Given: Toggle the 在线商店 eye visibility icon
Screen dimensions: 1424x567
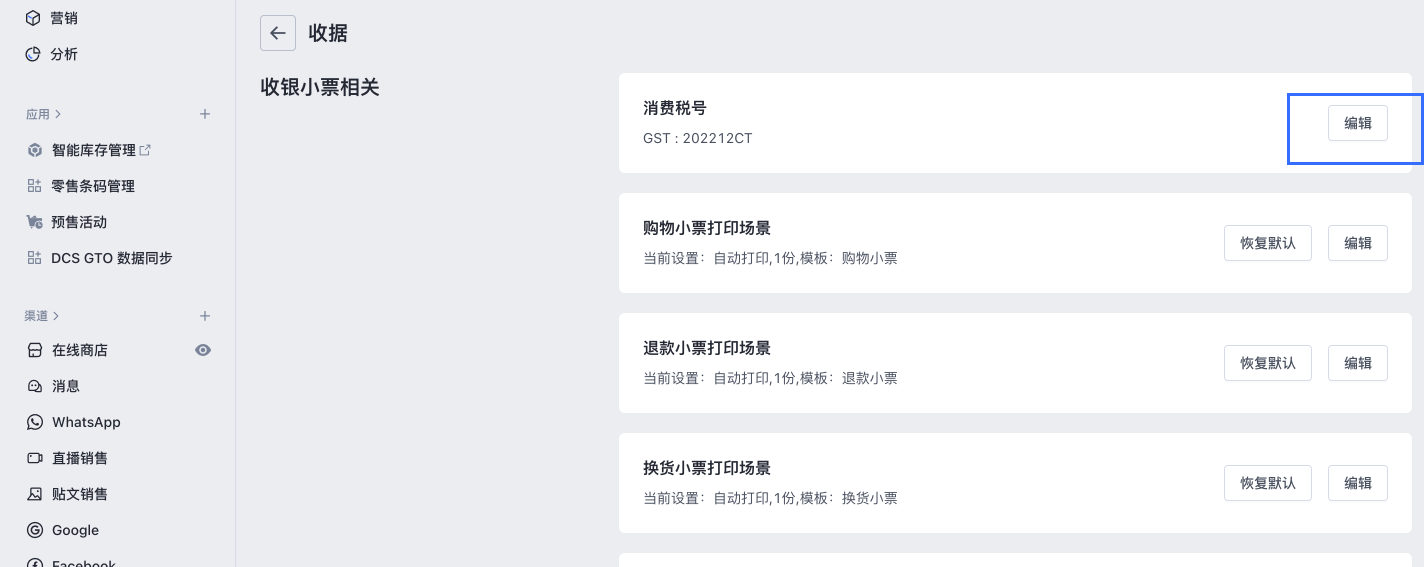Looking at the screenshot, I should point(203,350).
